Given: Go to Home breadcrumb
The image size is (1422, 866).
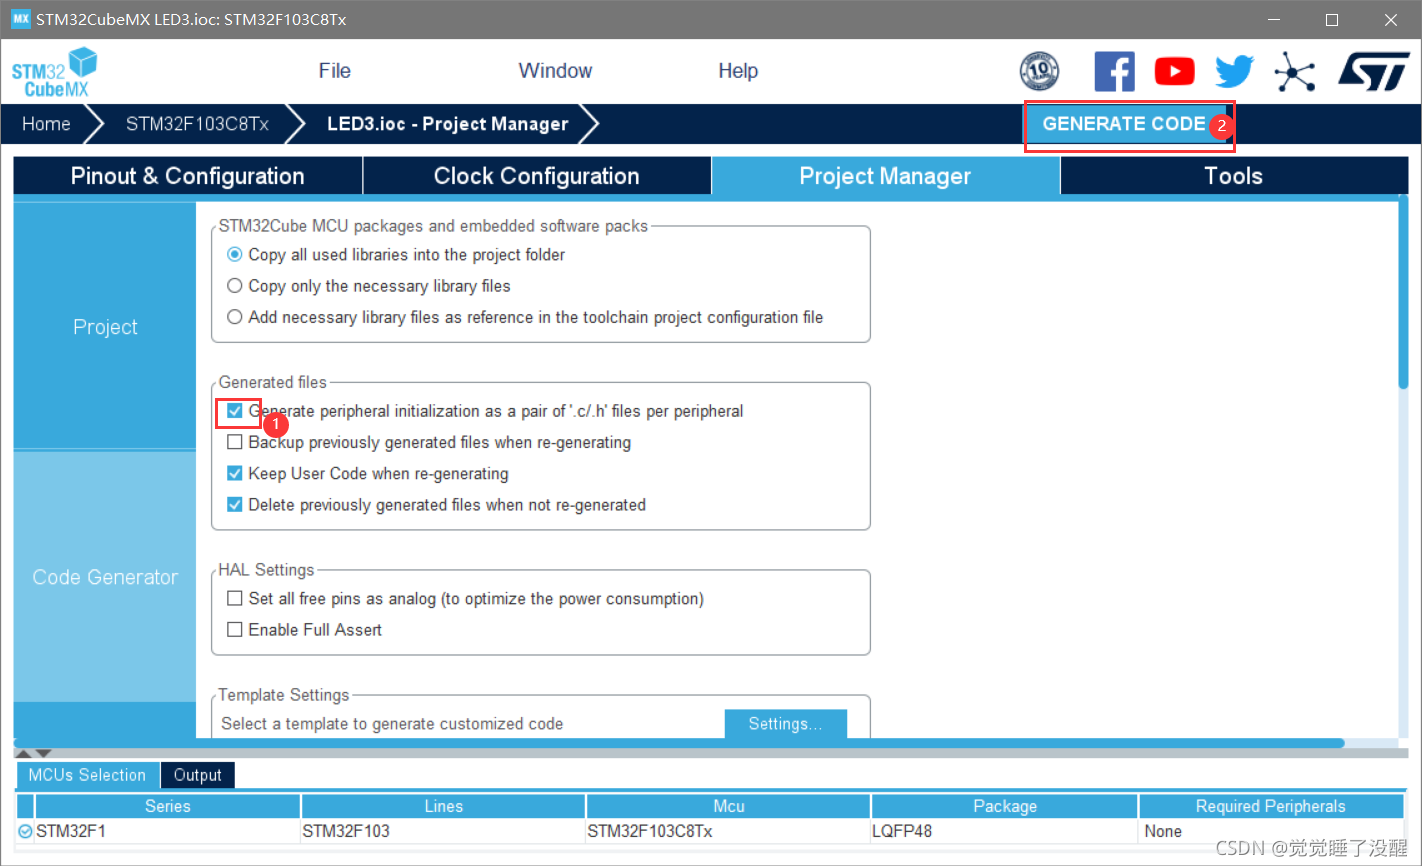Looking at the screenshot, I should [46, 124].
